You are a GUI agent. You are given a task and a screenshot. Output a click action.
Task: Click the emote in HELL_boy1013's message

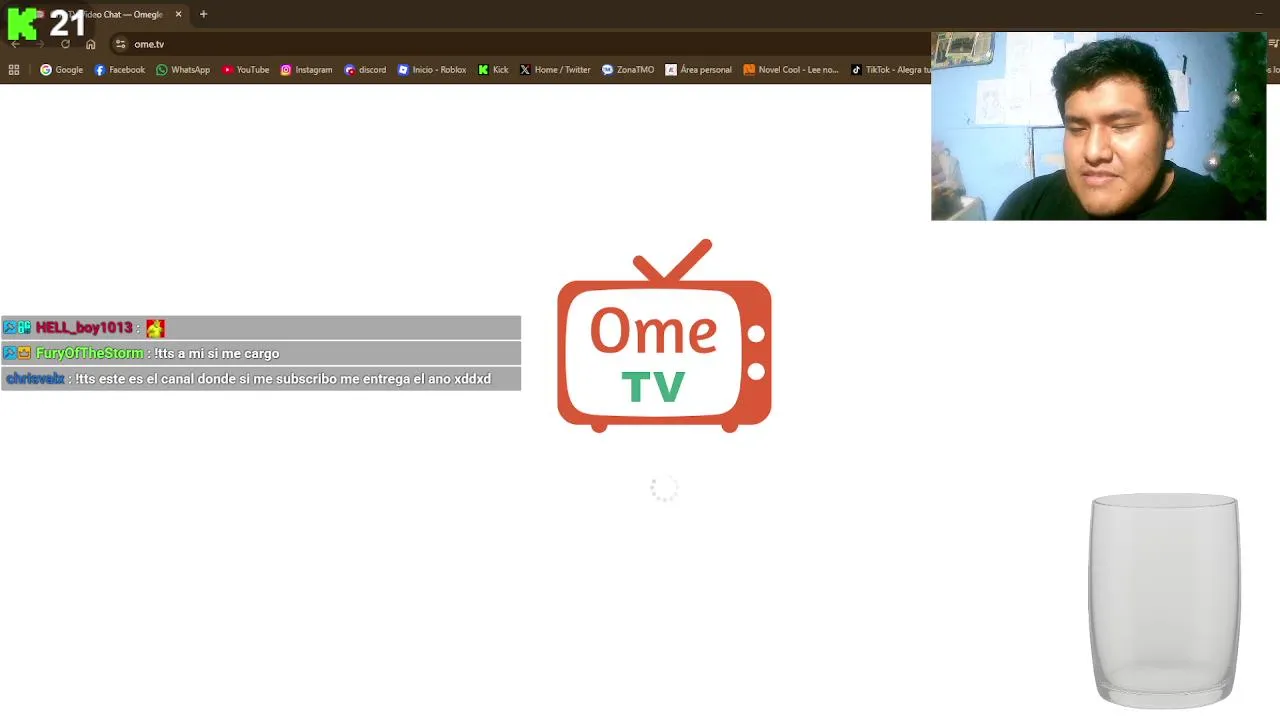point(155,328)
